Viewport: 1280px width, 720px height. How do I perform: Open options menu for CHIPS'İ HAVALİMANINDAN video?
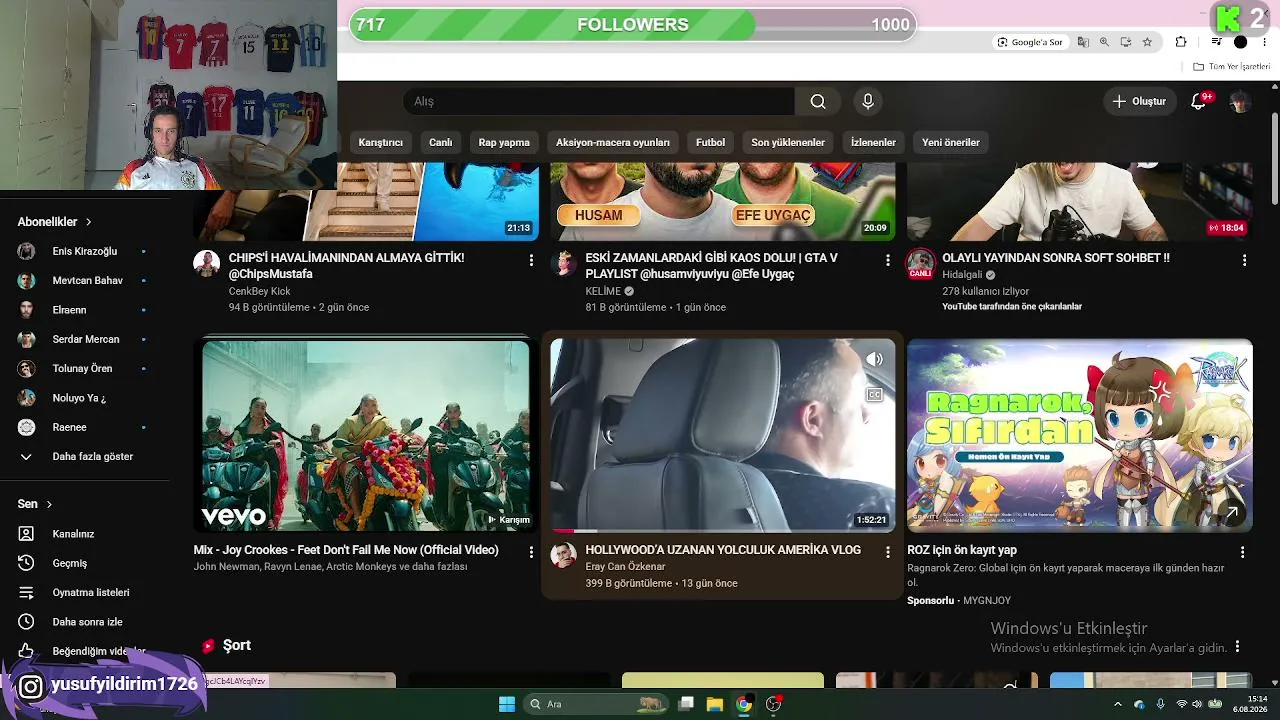click(531, 260)
